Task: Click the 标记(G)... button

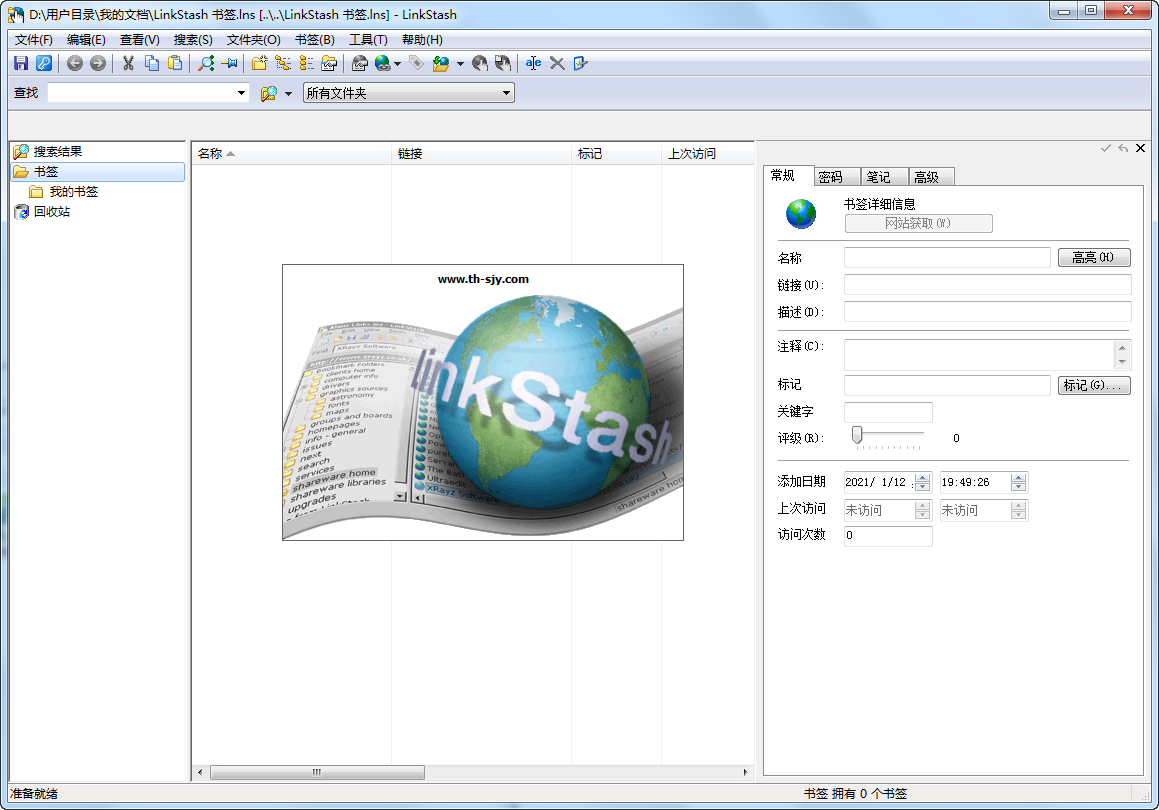Action: click(x=1093, y=385)
